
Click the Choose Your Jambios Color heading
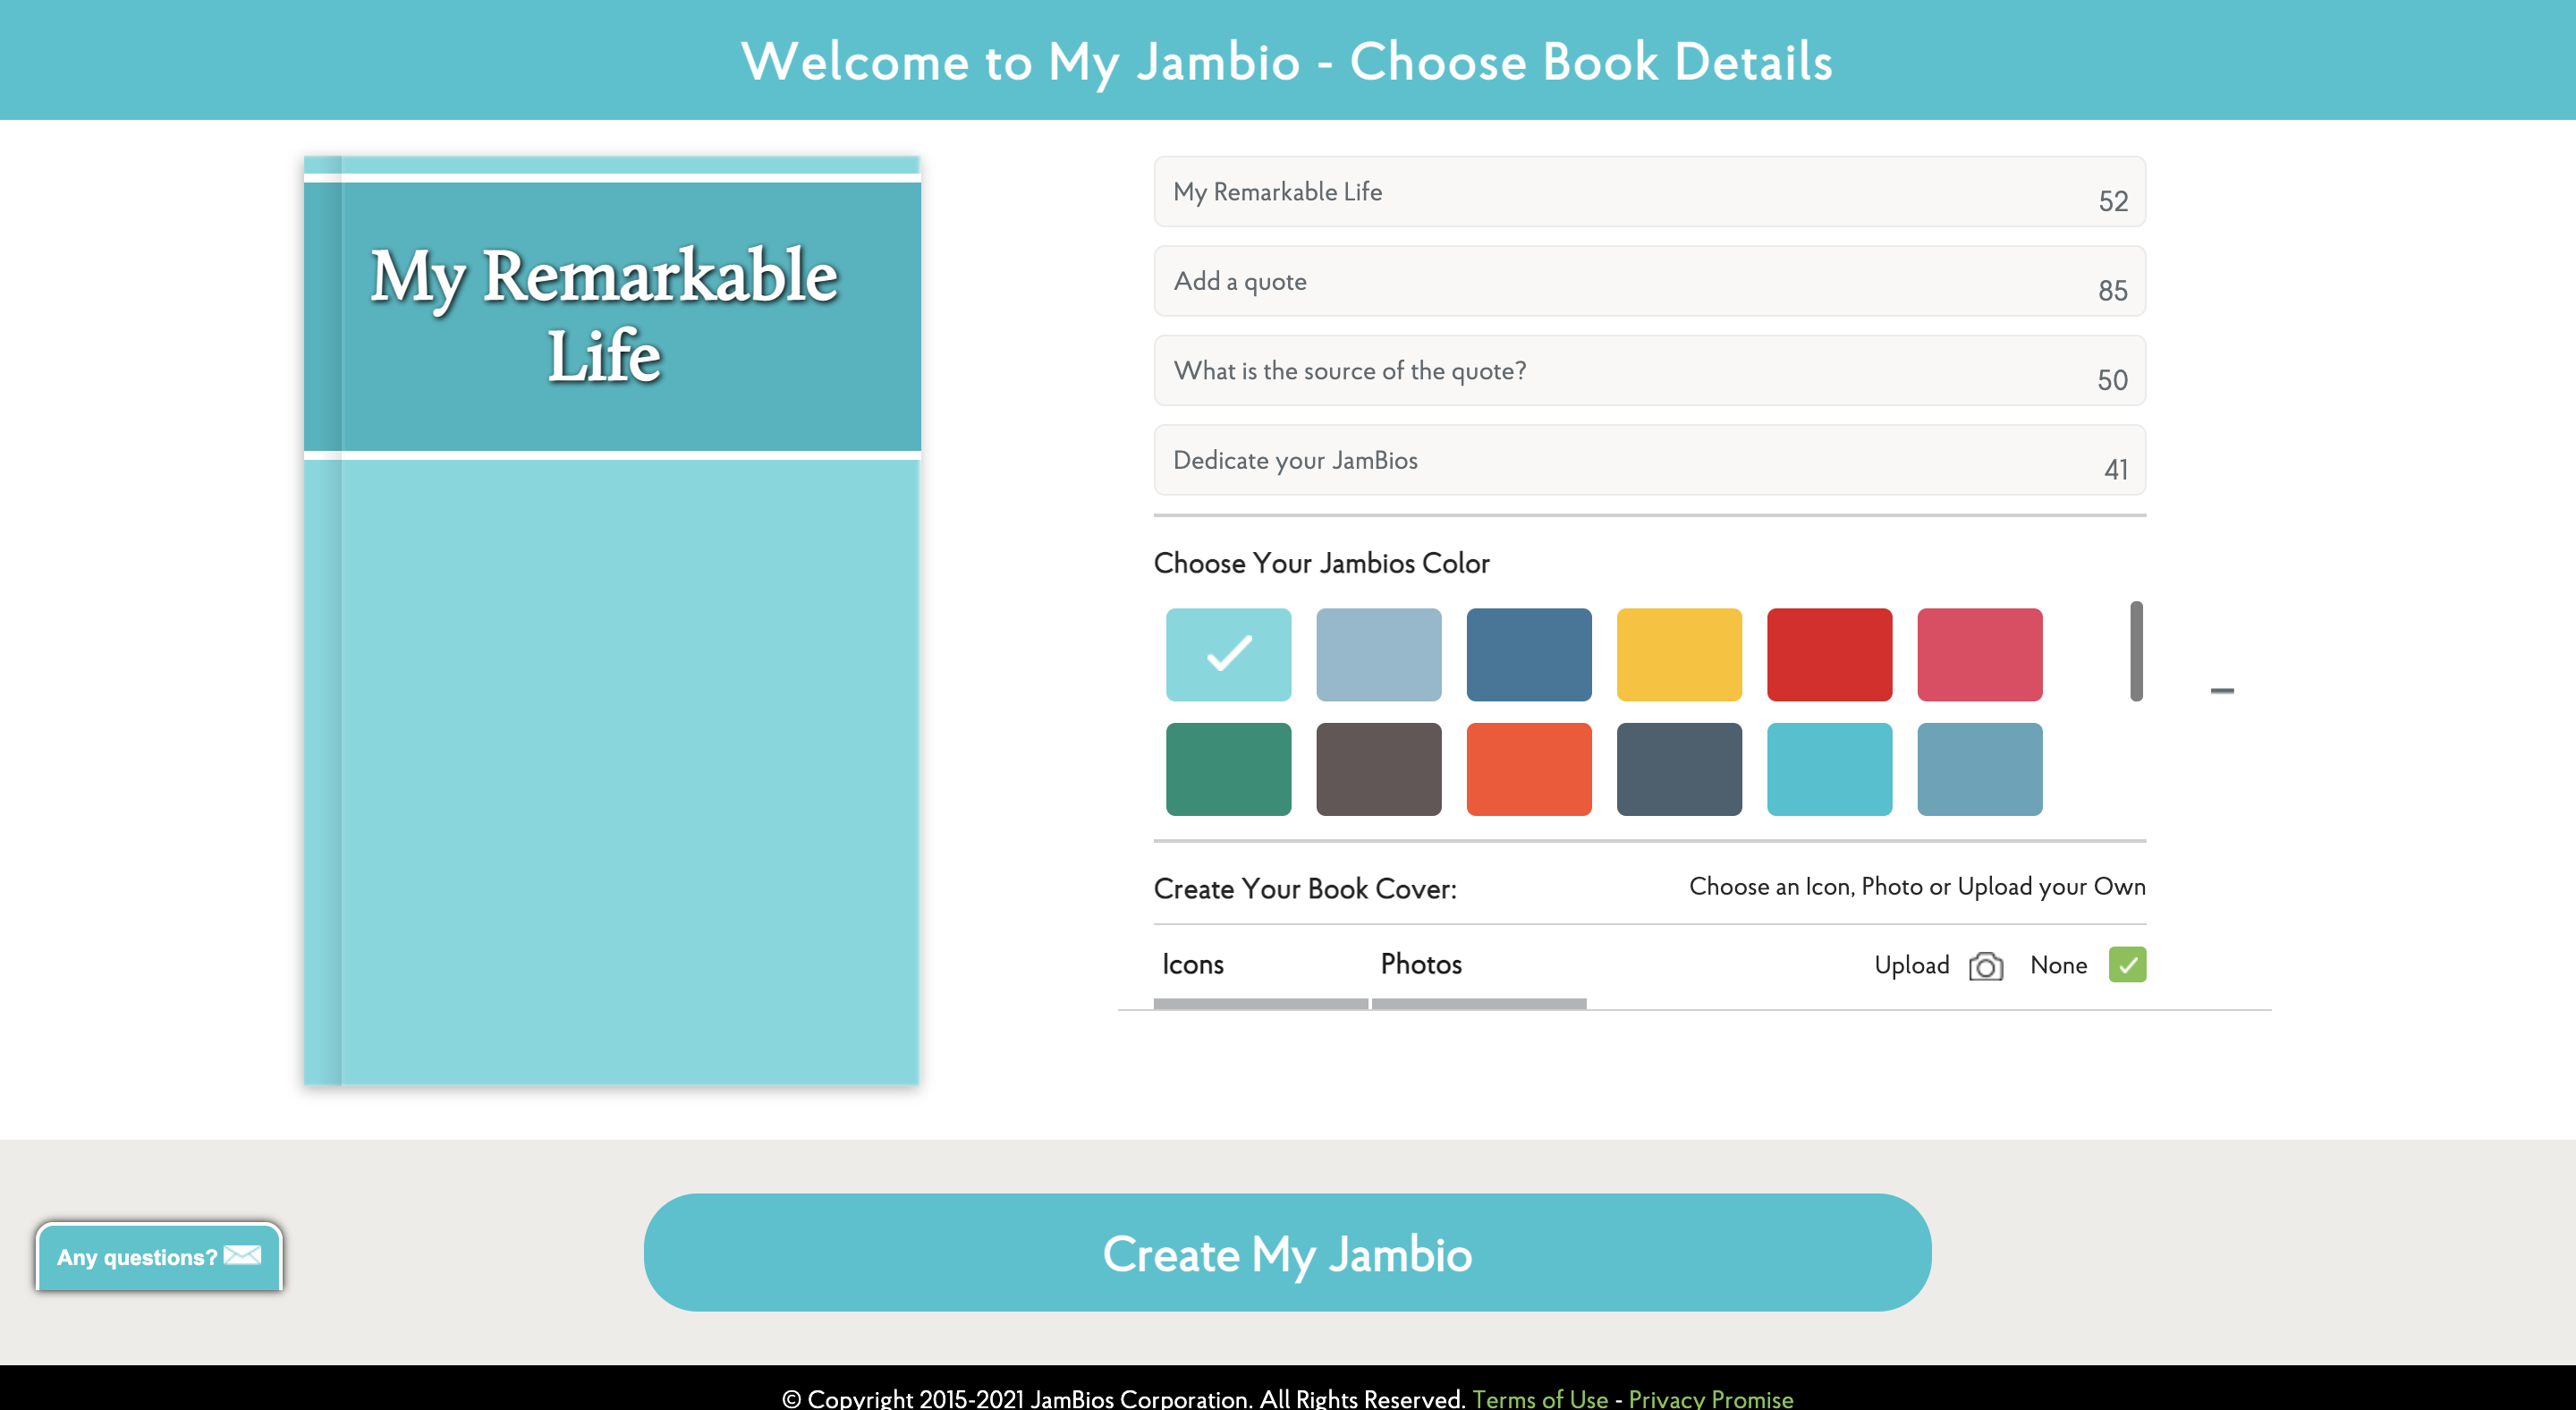[x=1321, y=563]
